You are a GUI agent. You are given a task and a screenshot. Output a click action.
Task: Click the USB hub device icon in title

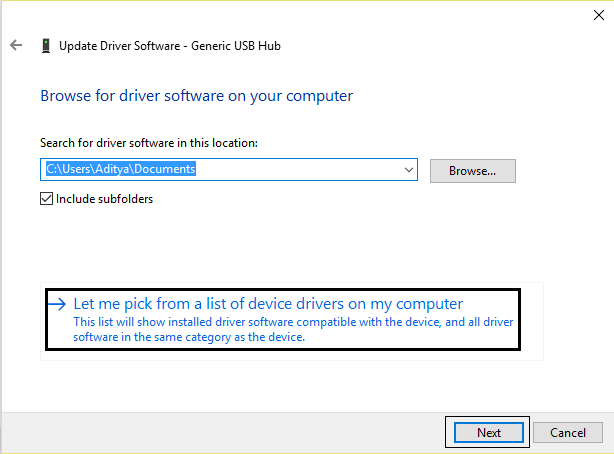pyautogui.click(x=45, y=45)
